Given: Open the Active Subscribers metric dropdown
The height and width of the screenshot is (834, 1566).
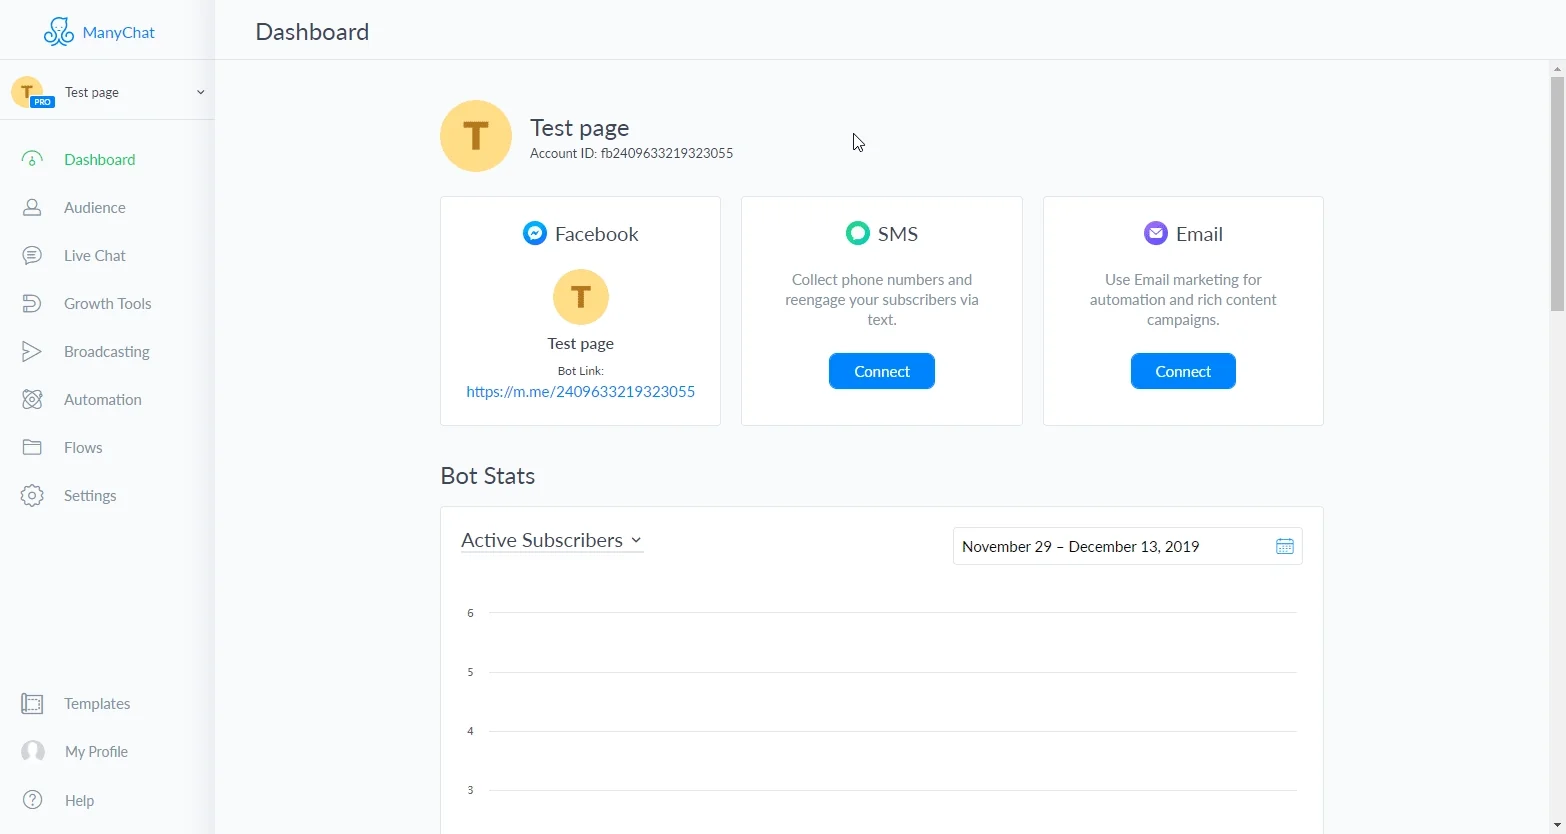Looking at the screenshot, I should [552, 540].
